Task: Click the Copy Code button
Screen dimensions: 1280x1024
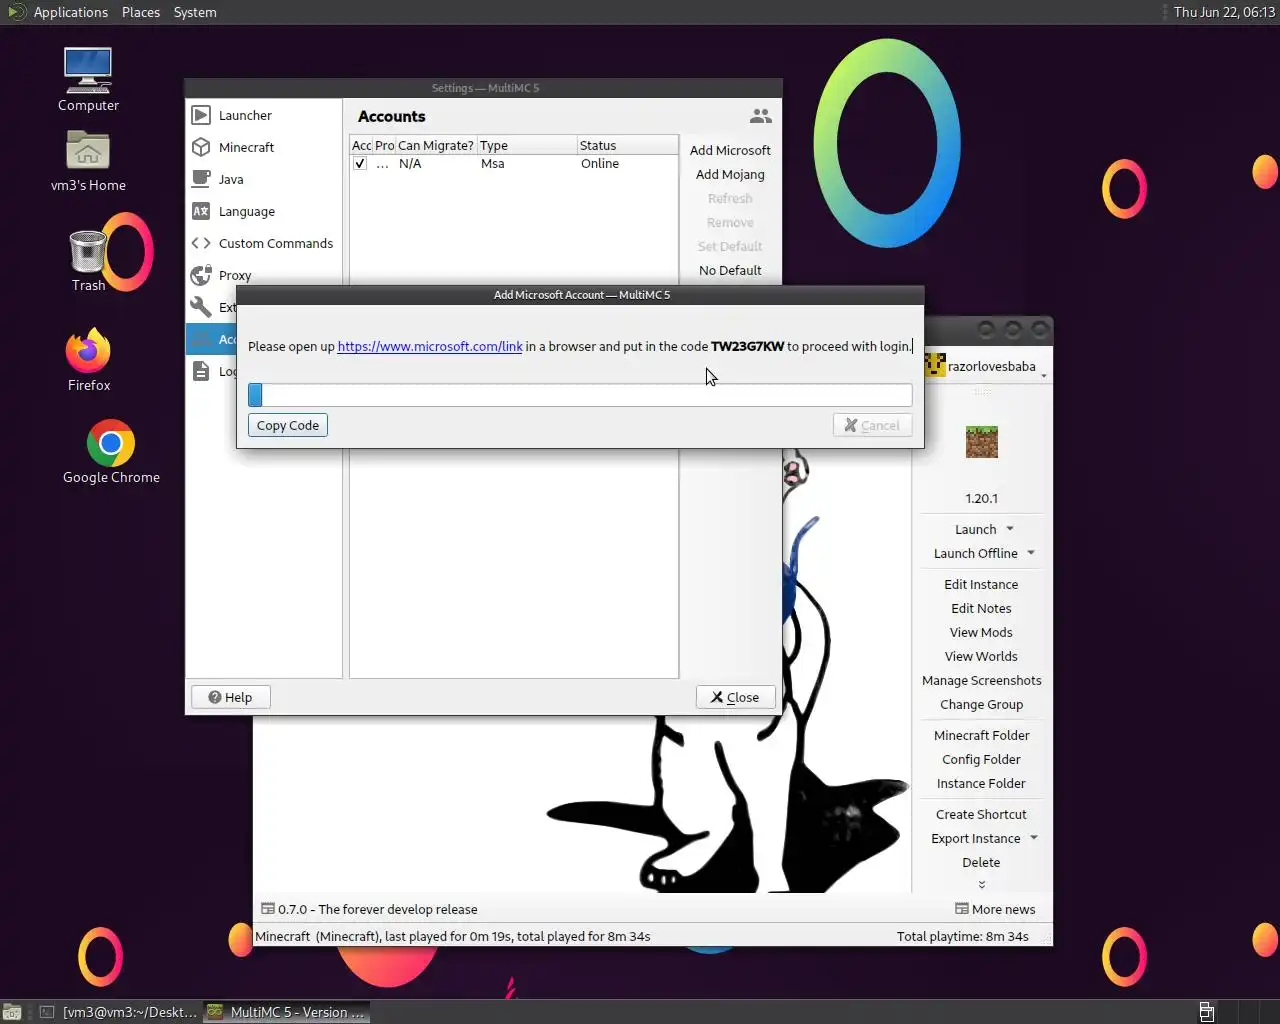Action: point(288,425)
